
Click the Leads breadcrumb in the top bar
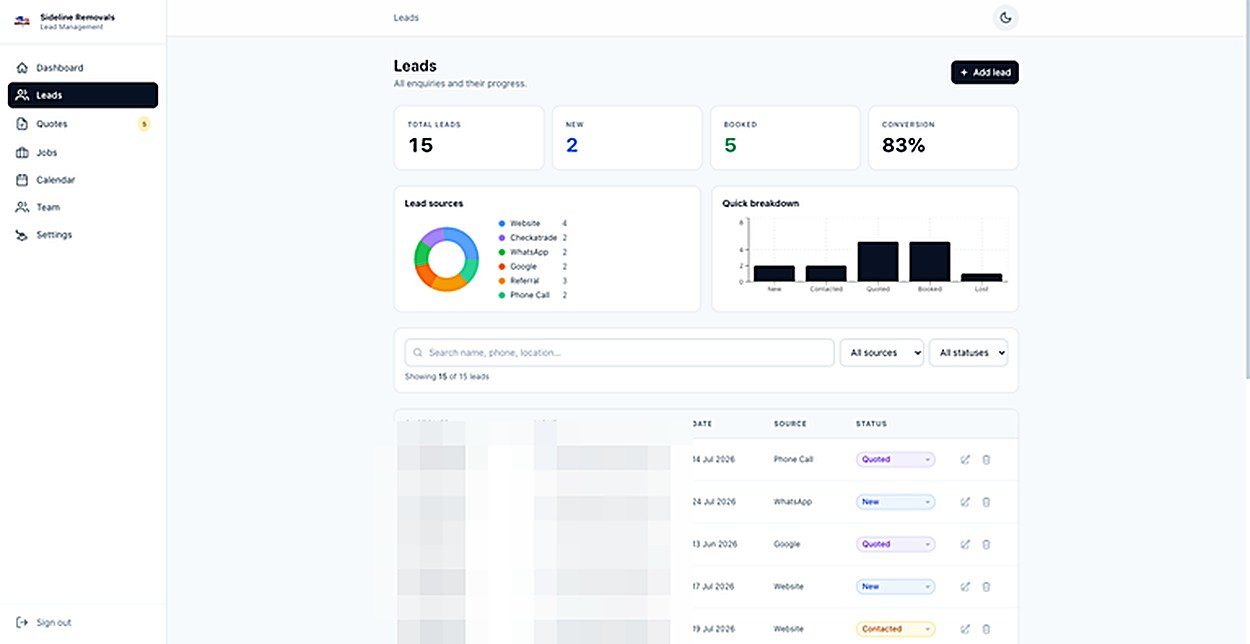[x=406, y=17]
